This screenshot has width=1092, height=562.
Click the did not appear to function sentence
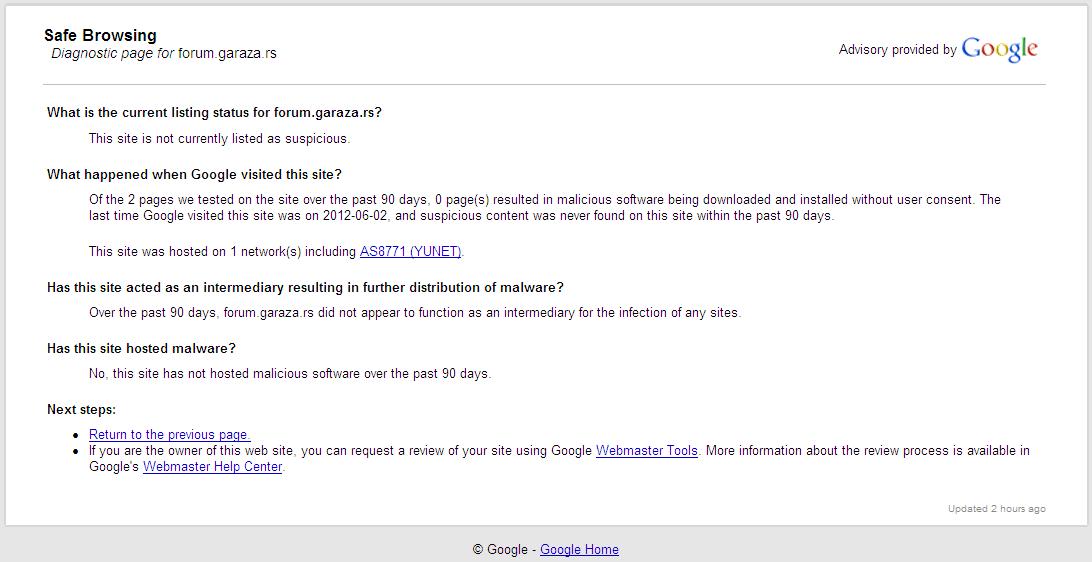tap(414, 312)
